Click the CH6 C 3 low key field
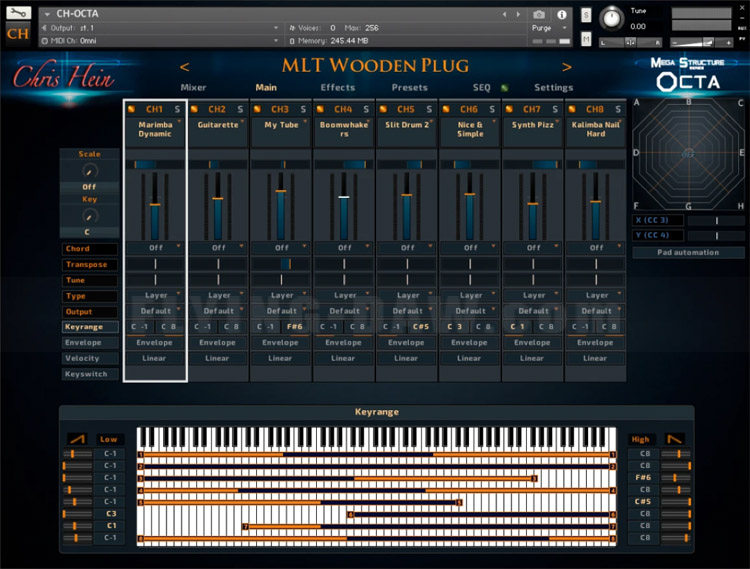The width and height of the screenshot is (750, 569). pyautogui.click(x=455, y=327)
